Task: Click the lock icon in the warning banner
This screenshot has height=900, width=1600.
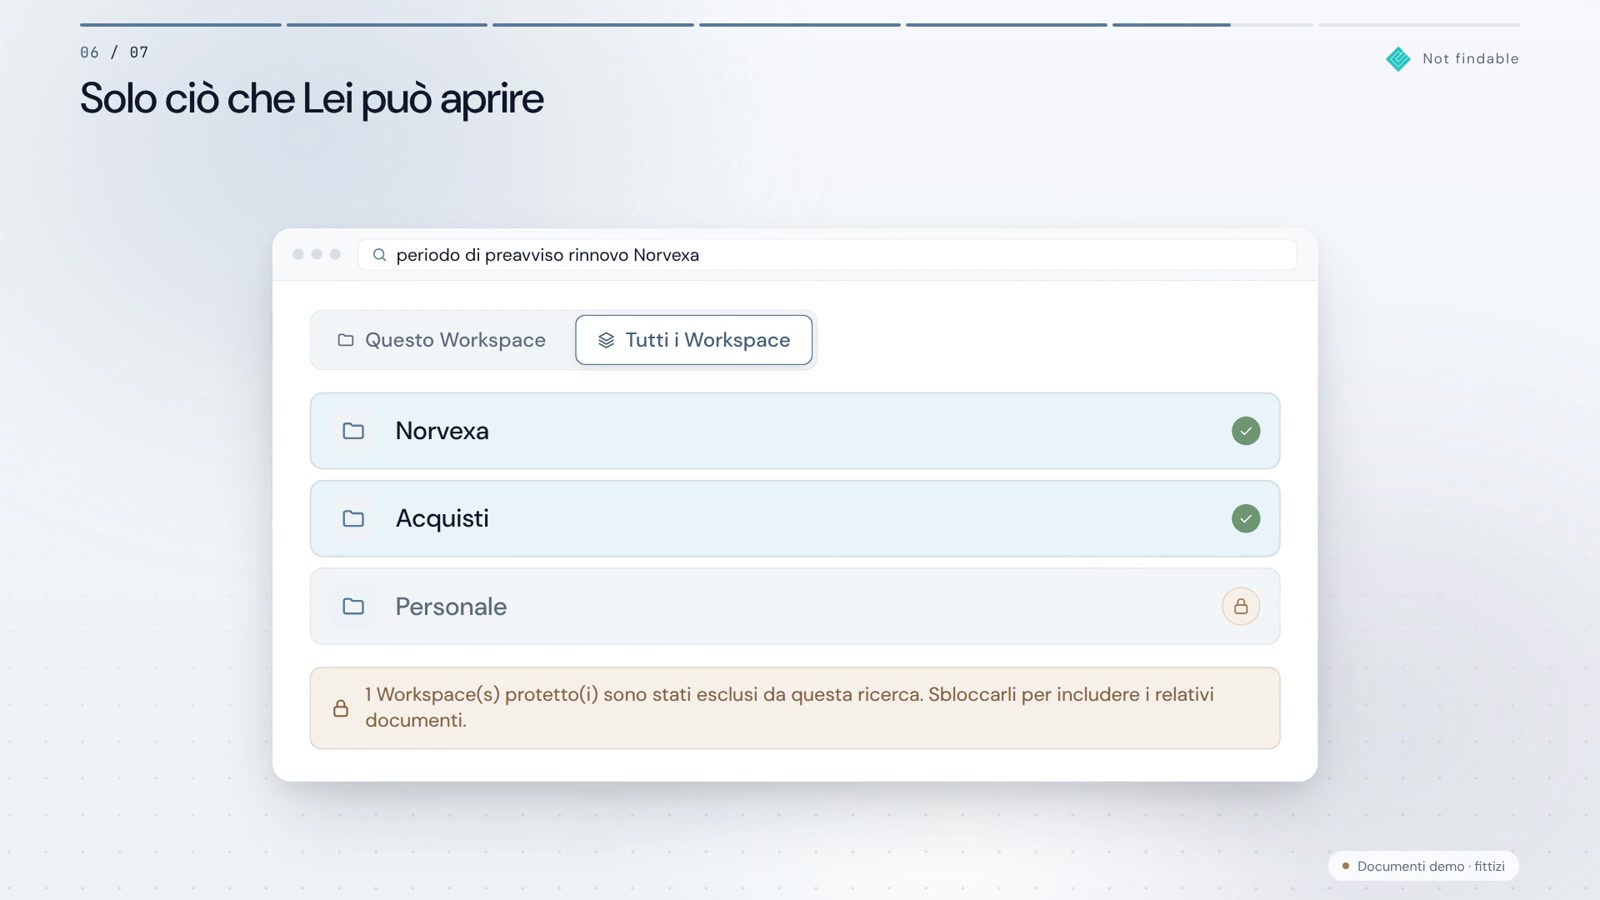Action: pyautogui.click(x=341, y=708)
